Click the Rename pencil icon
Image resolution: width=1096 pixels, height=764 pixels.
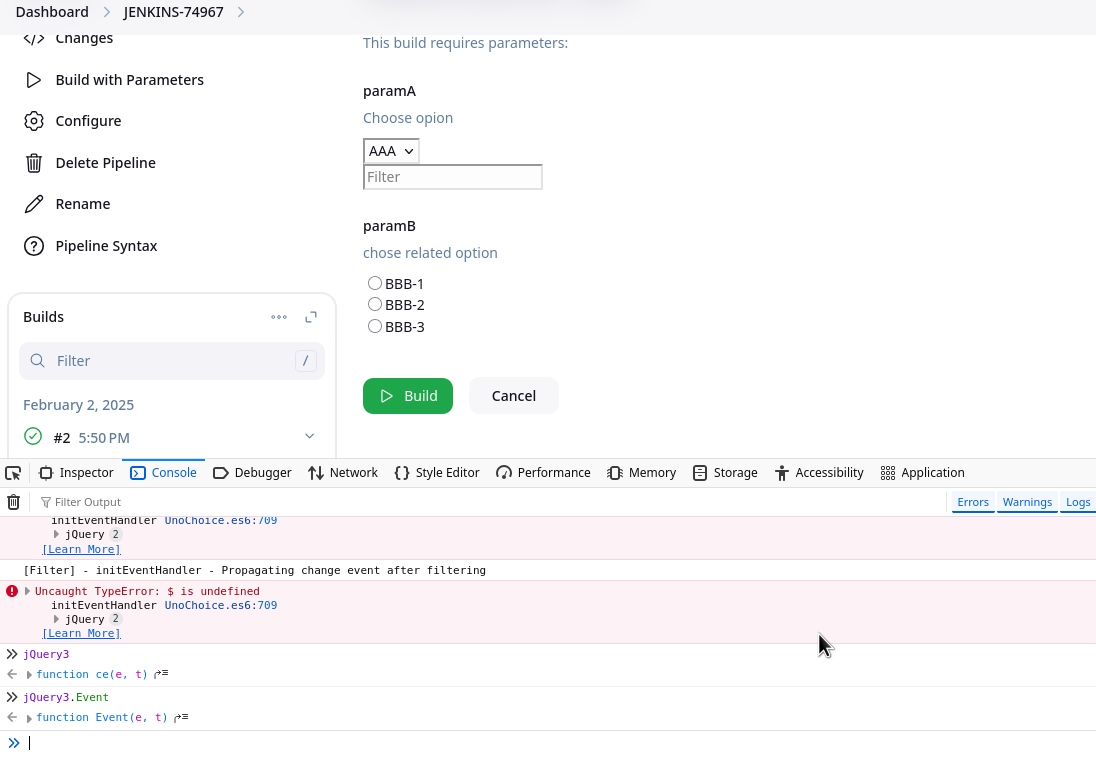[34, 204]
